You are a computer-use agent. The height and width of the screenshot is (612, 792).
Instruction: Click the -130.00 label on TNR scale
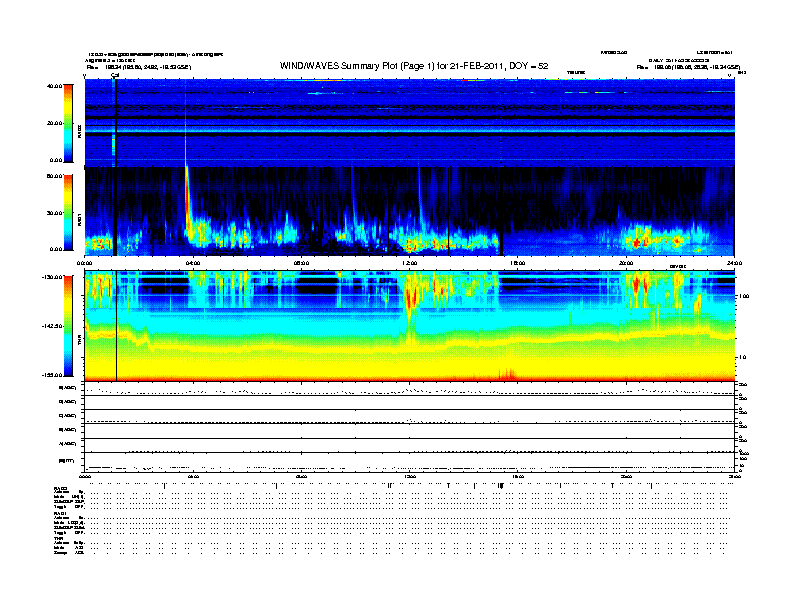[52, 277]
